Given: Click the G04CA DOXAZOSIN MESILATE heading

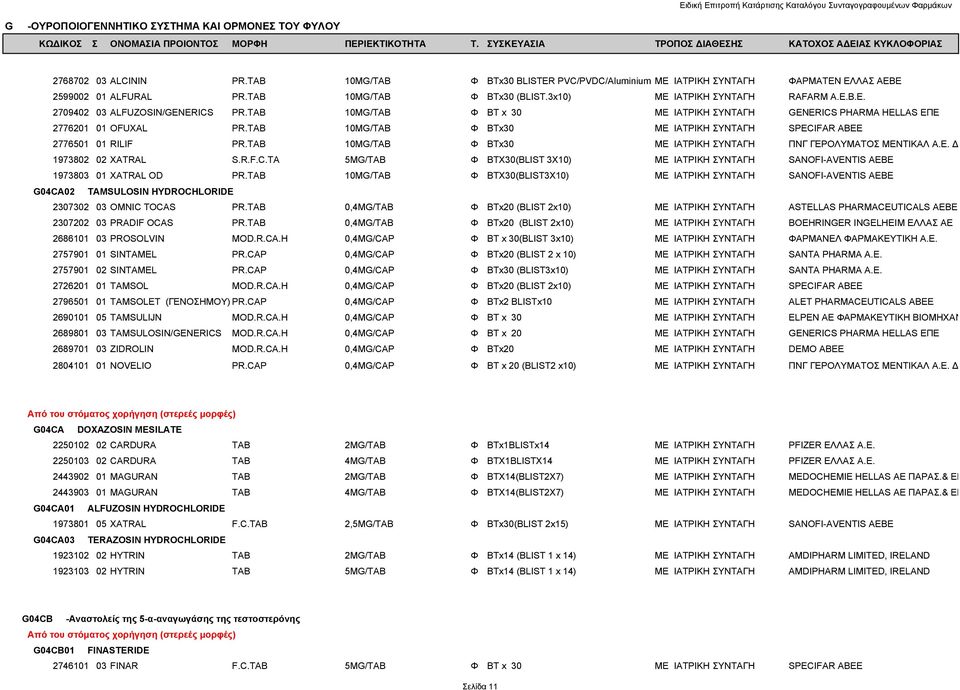Looking at the screenshot, I should (x=107, y=430).
